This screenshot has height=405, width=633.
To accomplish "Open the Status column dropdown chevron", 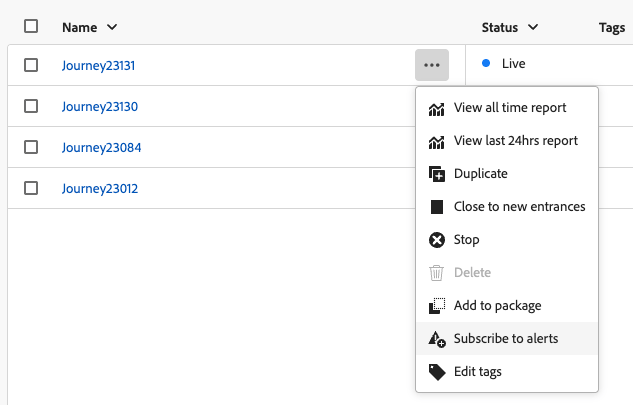I will click(534, 27).
